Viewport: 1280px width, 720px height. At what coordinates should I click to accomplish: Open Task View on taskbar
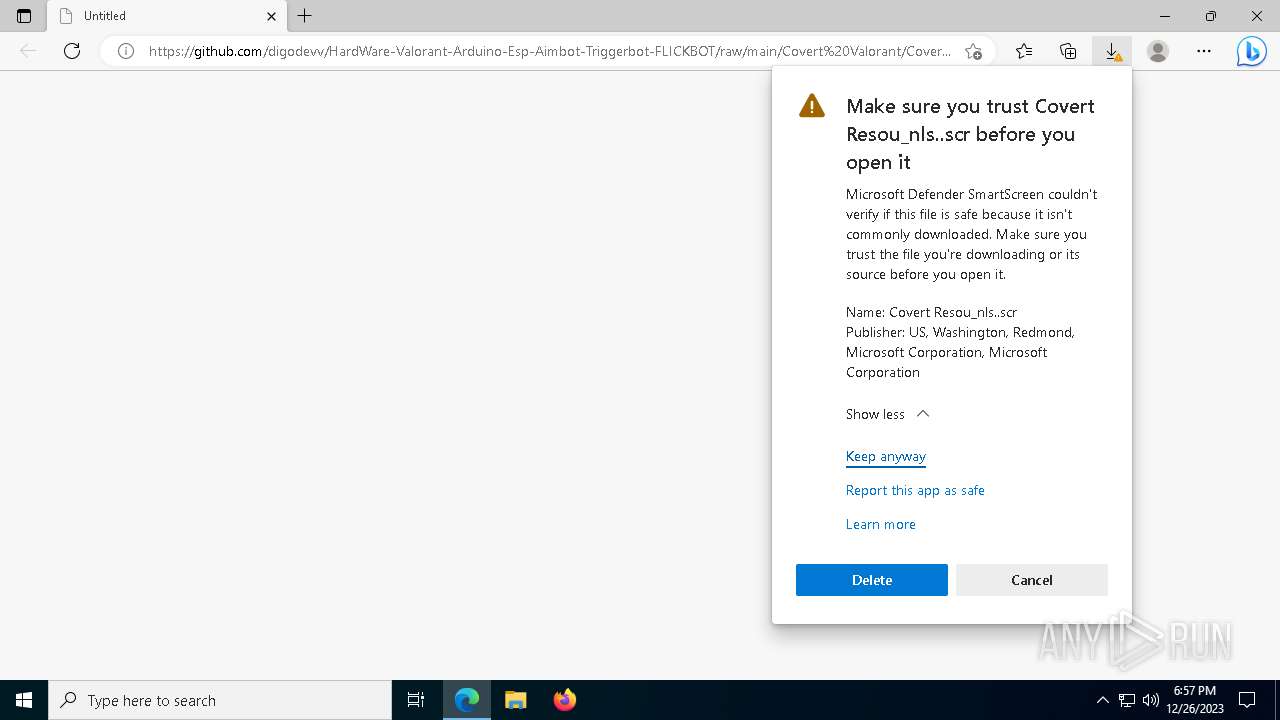(416, 700)
